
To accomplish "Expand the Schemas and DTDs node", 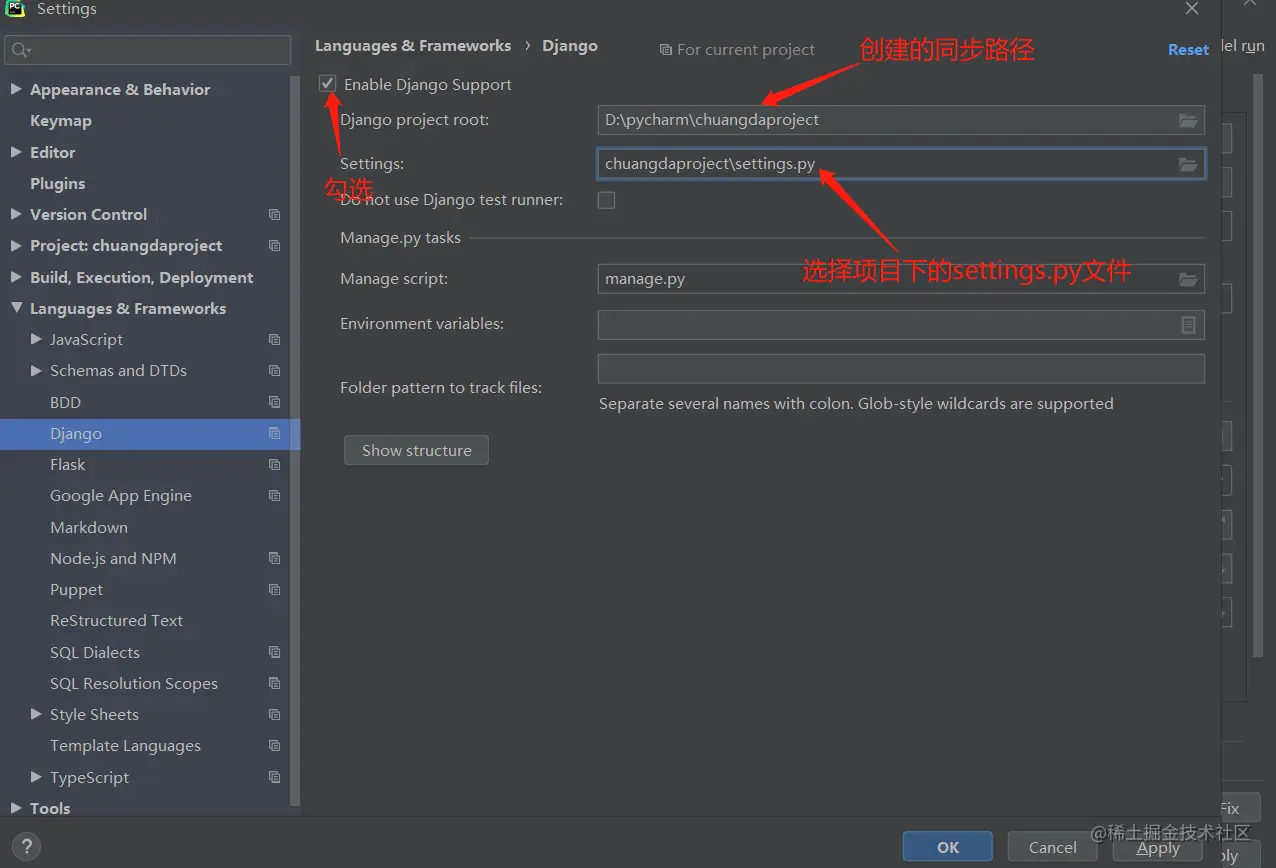I will (x=36, y=371).
